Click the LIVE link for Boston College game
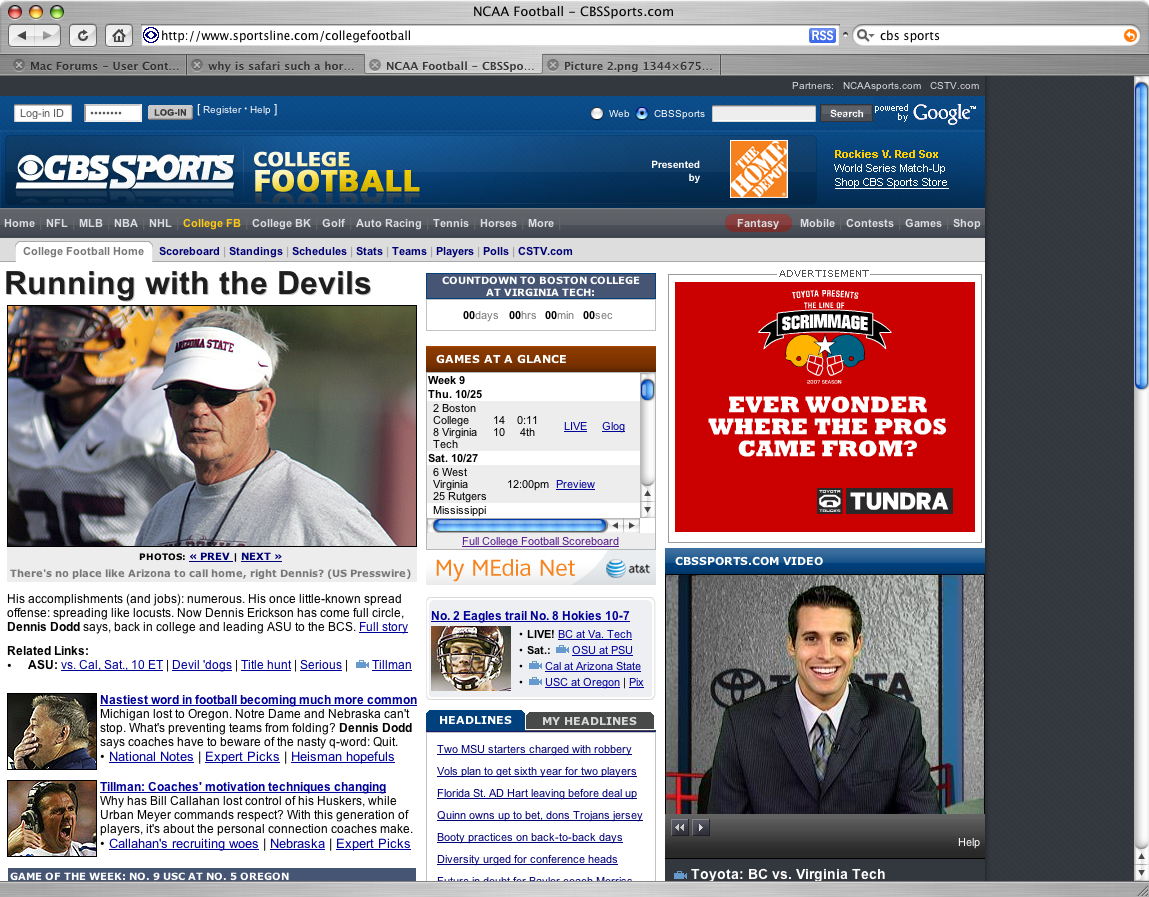The width and height of the screenshot is (1149, 897). 575,427
